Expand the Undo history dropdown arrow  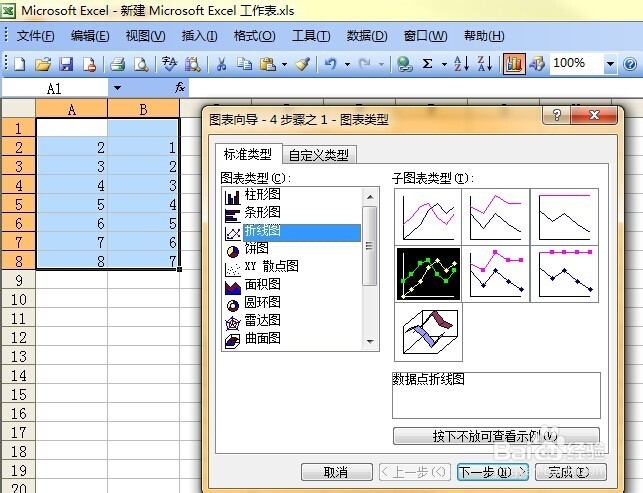[x=347, y=64]
